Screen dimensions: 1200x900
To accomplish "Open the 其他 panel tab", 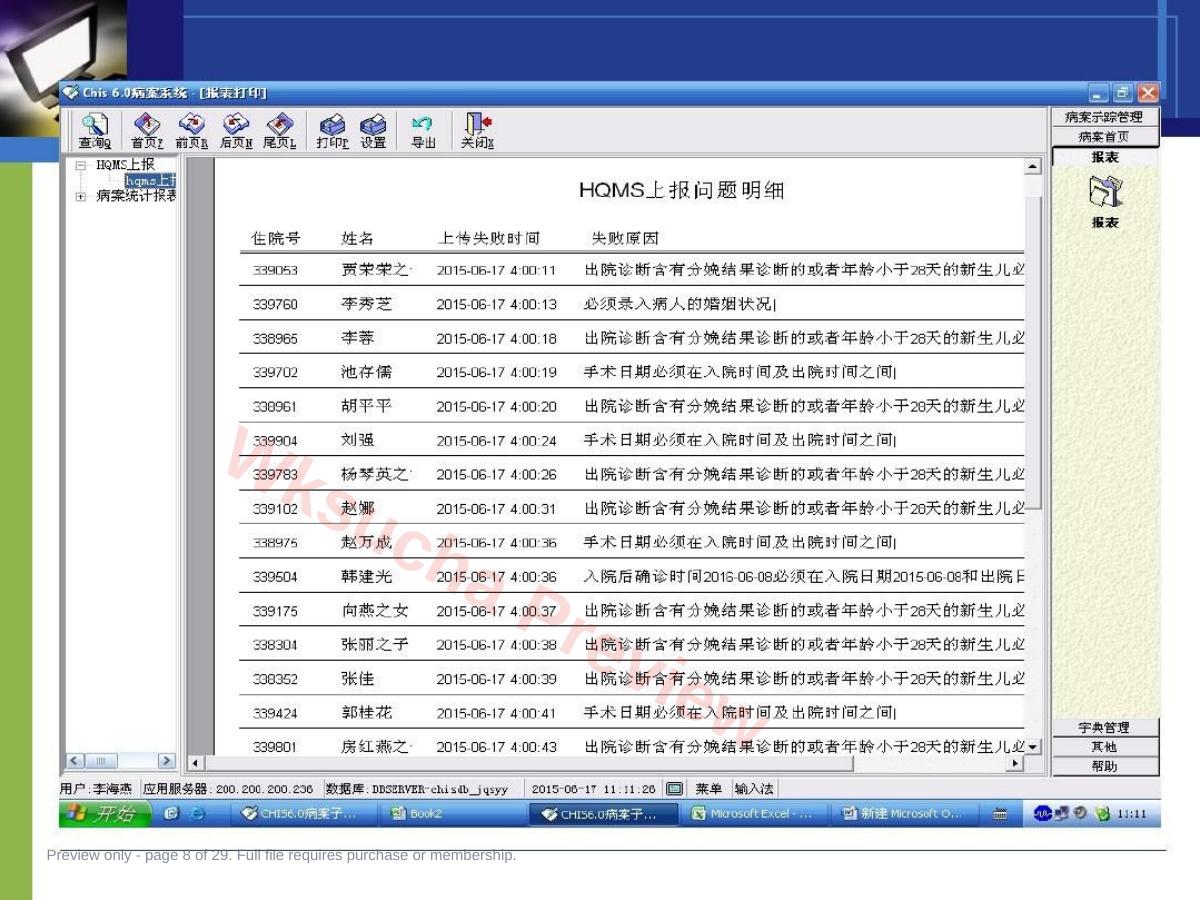I will [1104, 746].
